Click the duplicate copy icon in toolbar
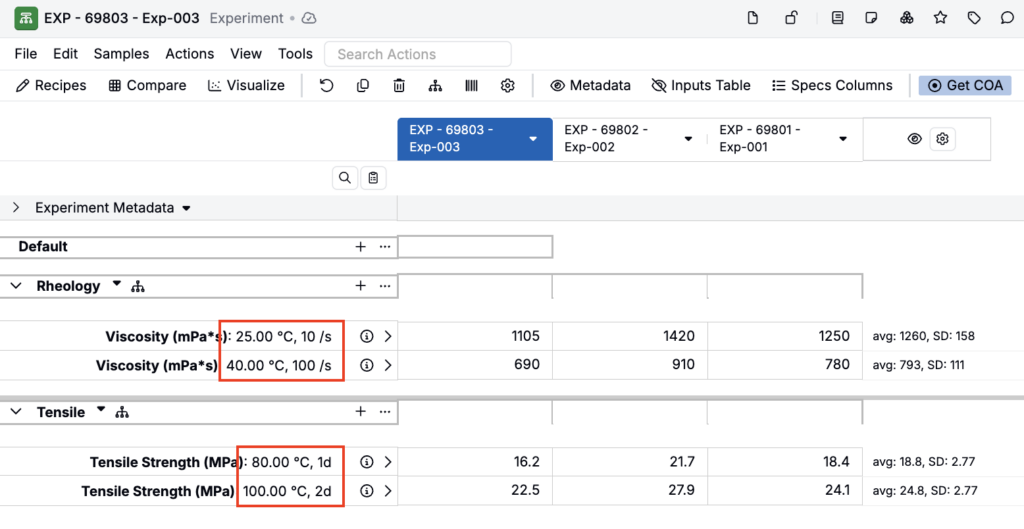1024x529 pixels. 363,86
